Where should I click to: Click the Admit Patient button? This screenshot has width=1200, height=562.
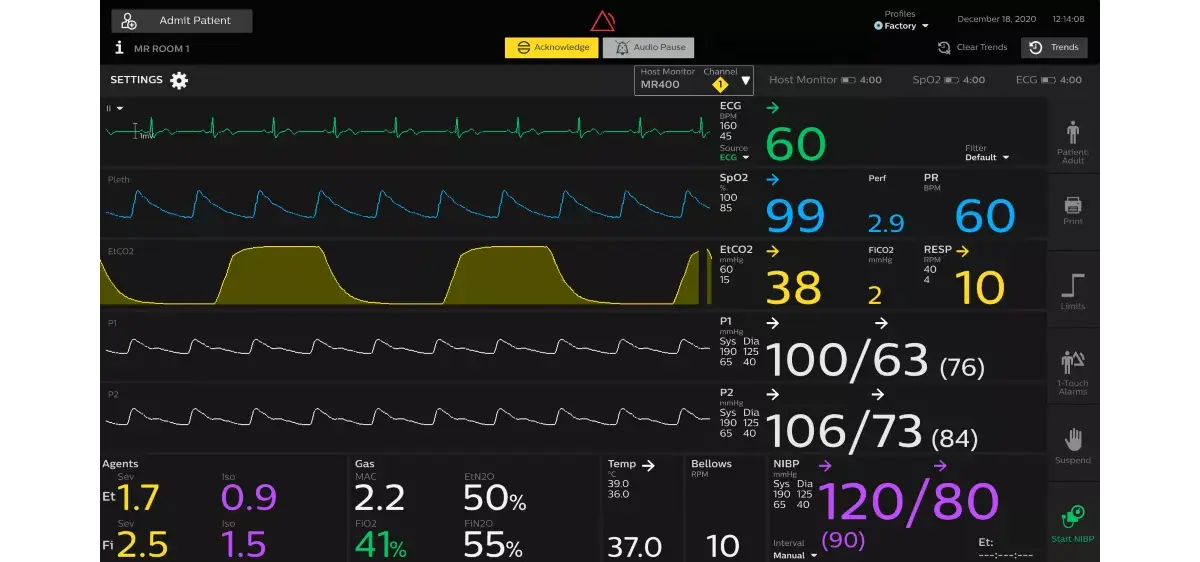pos(182,21)
